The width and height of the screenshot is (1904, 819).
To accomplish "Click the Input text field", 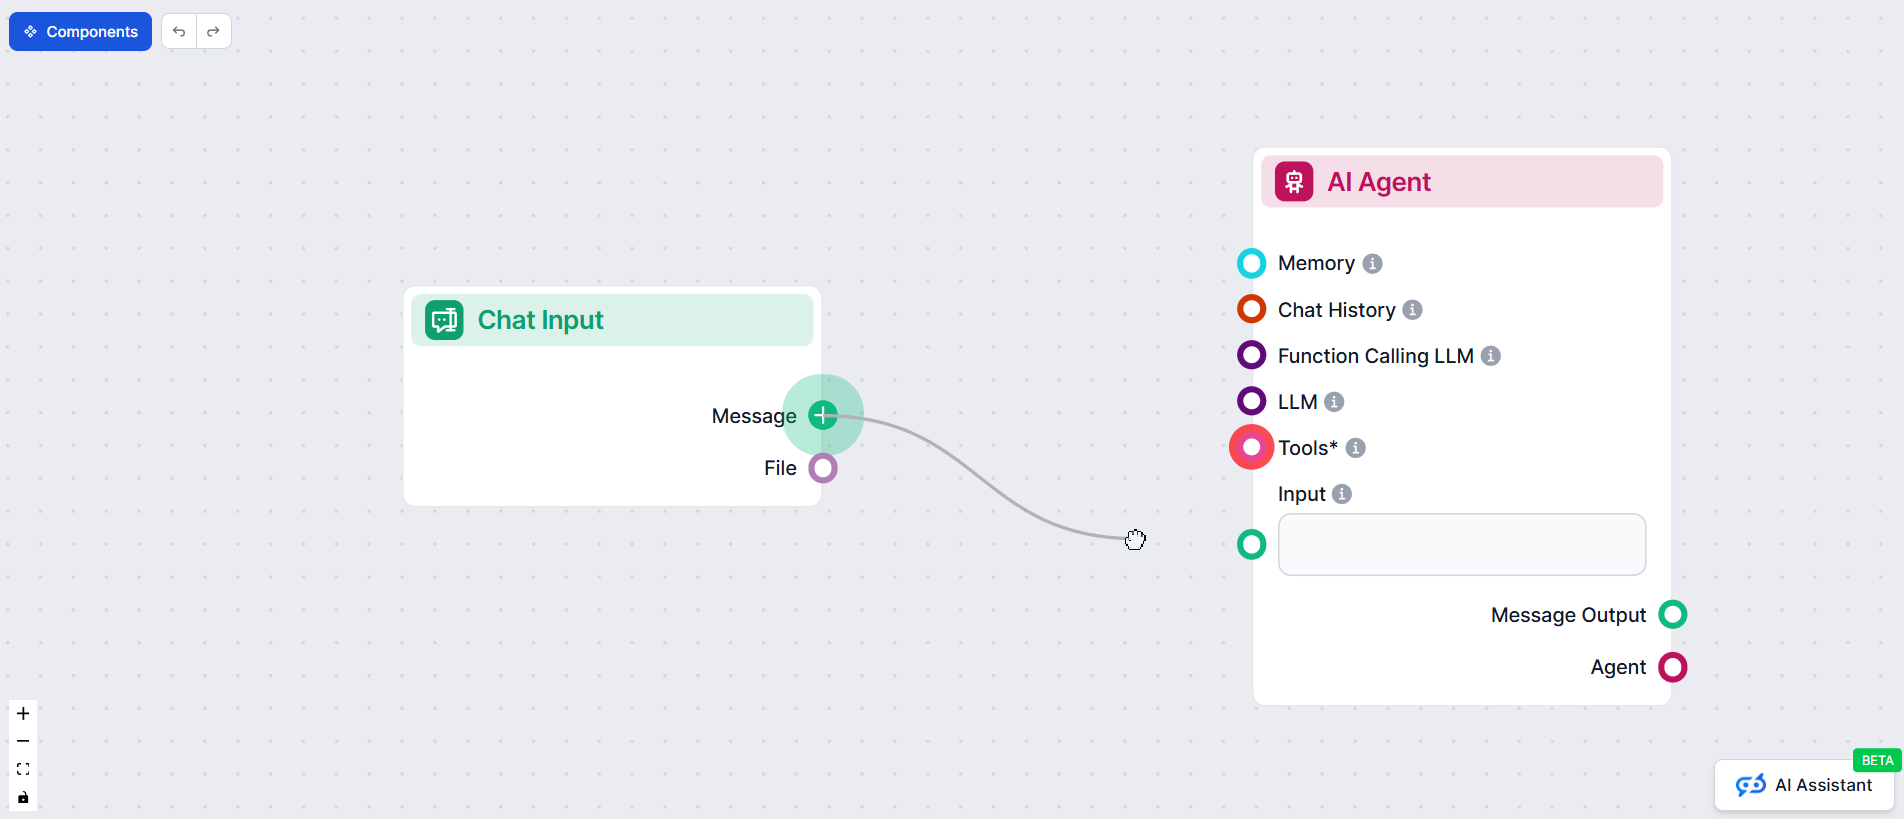I will click(x=1461, y=545).
